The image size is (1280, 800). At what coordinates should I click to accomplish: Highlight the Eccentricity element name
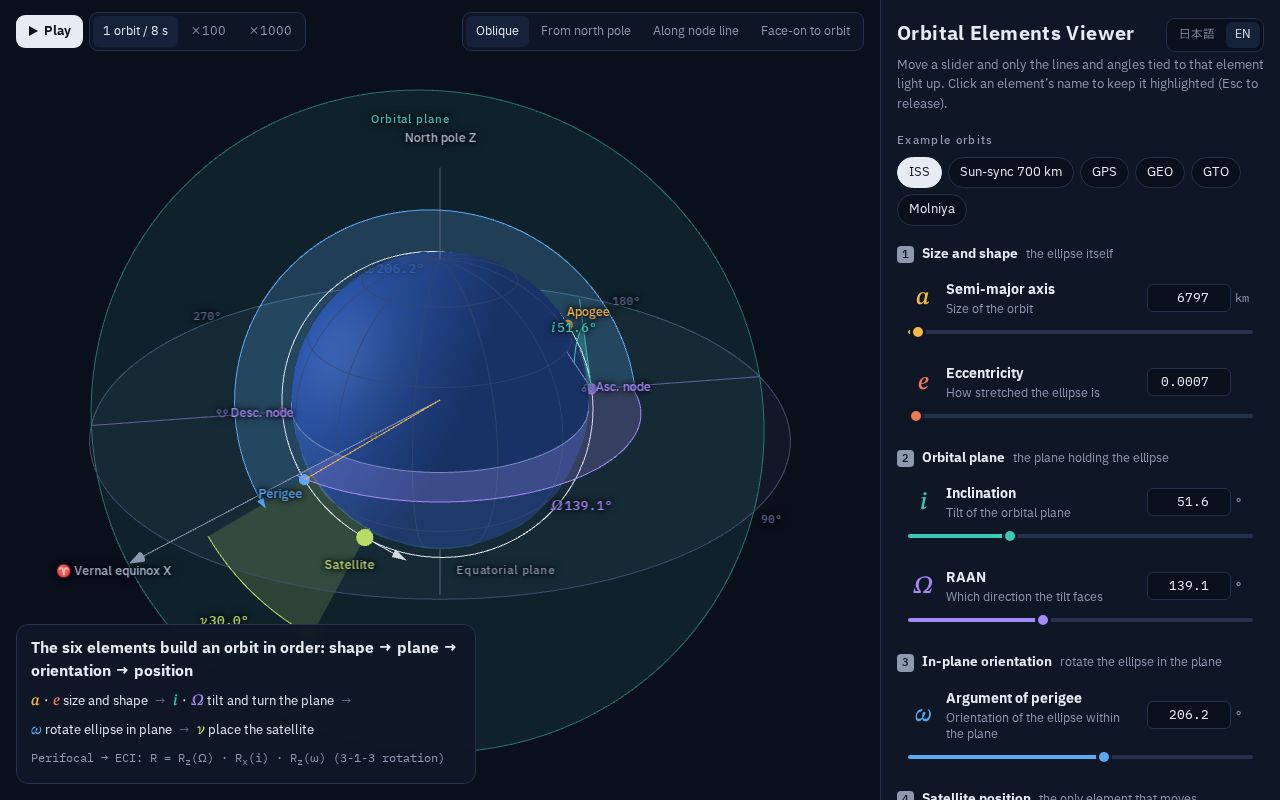[984, 373]
